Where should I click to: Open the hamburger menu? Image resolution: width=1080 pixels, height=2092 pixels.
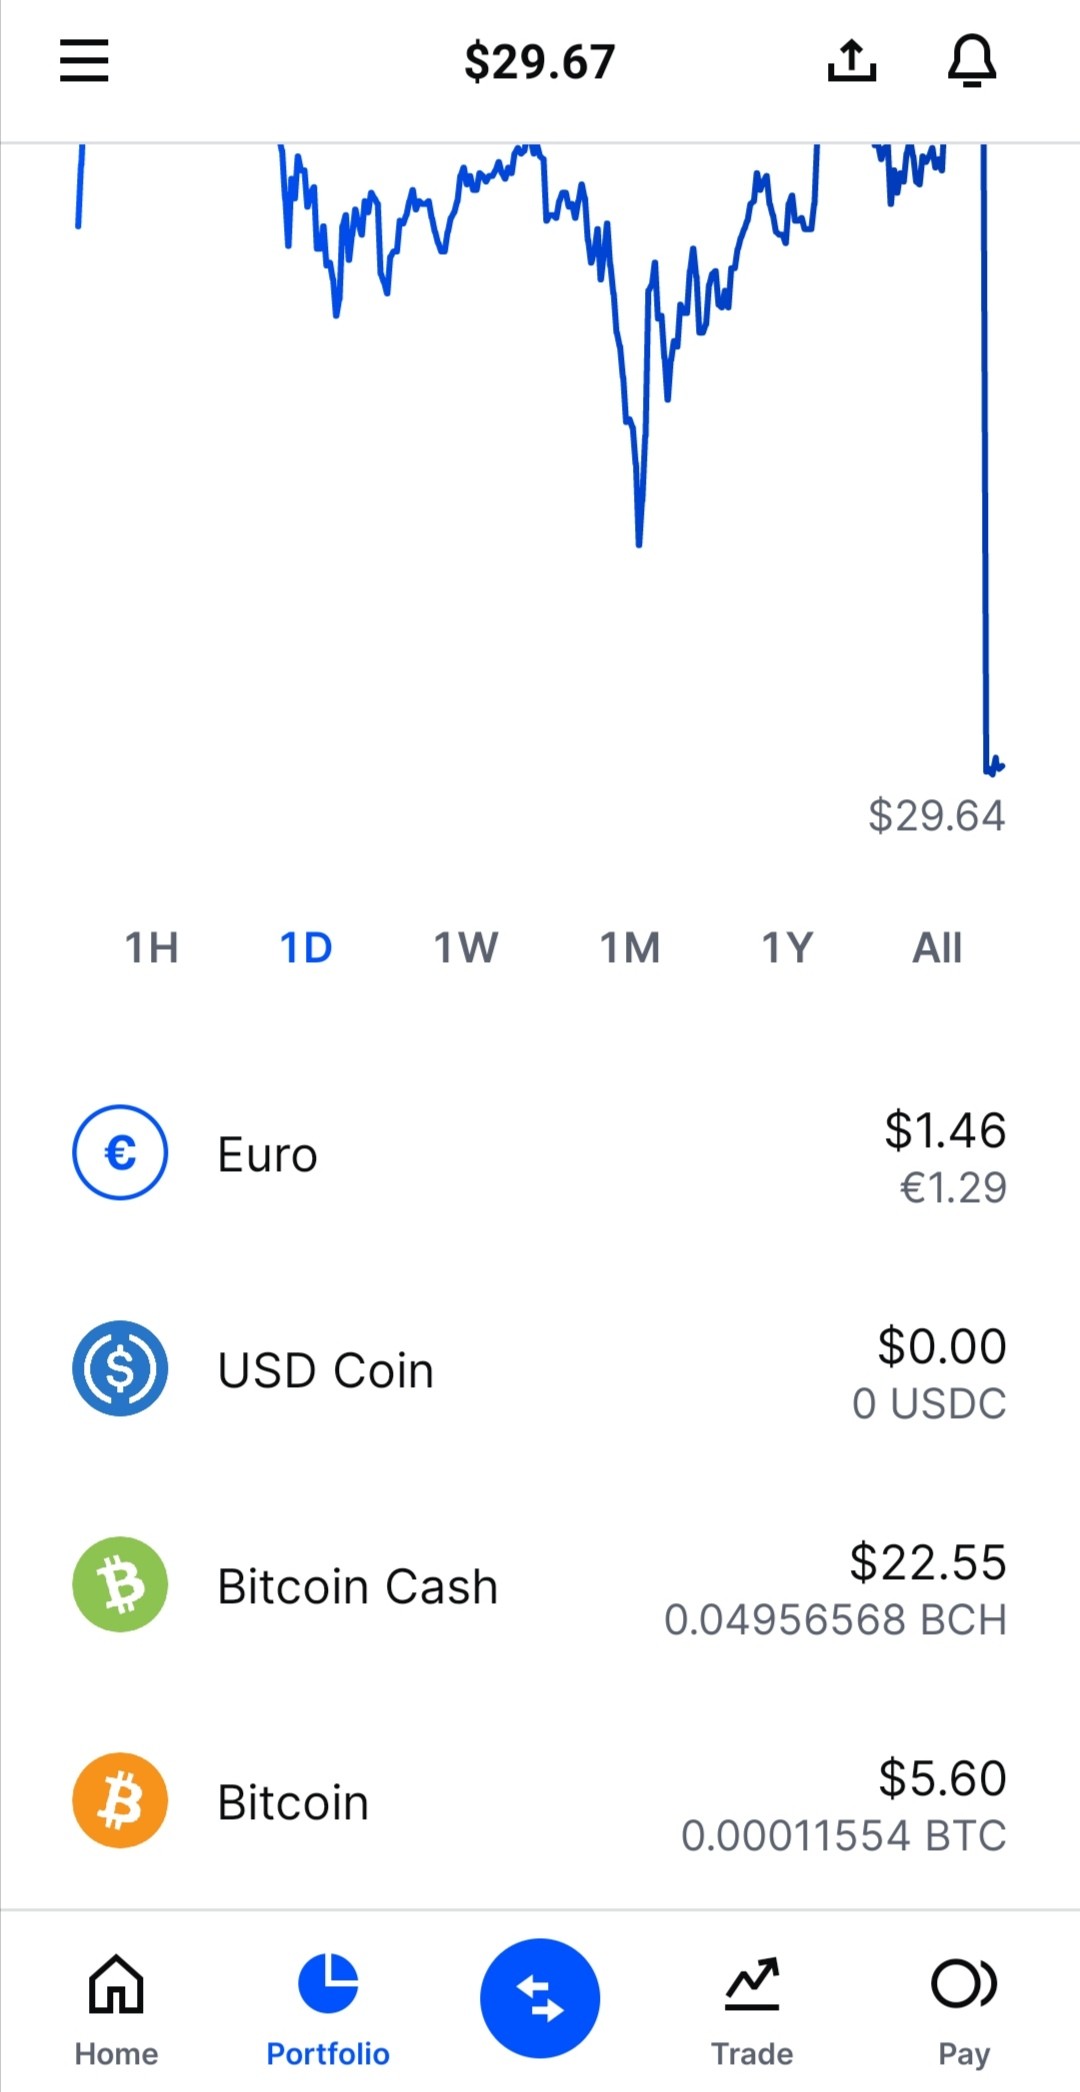point(84,61)
